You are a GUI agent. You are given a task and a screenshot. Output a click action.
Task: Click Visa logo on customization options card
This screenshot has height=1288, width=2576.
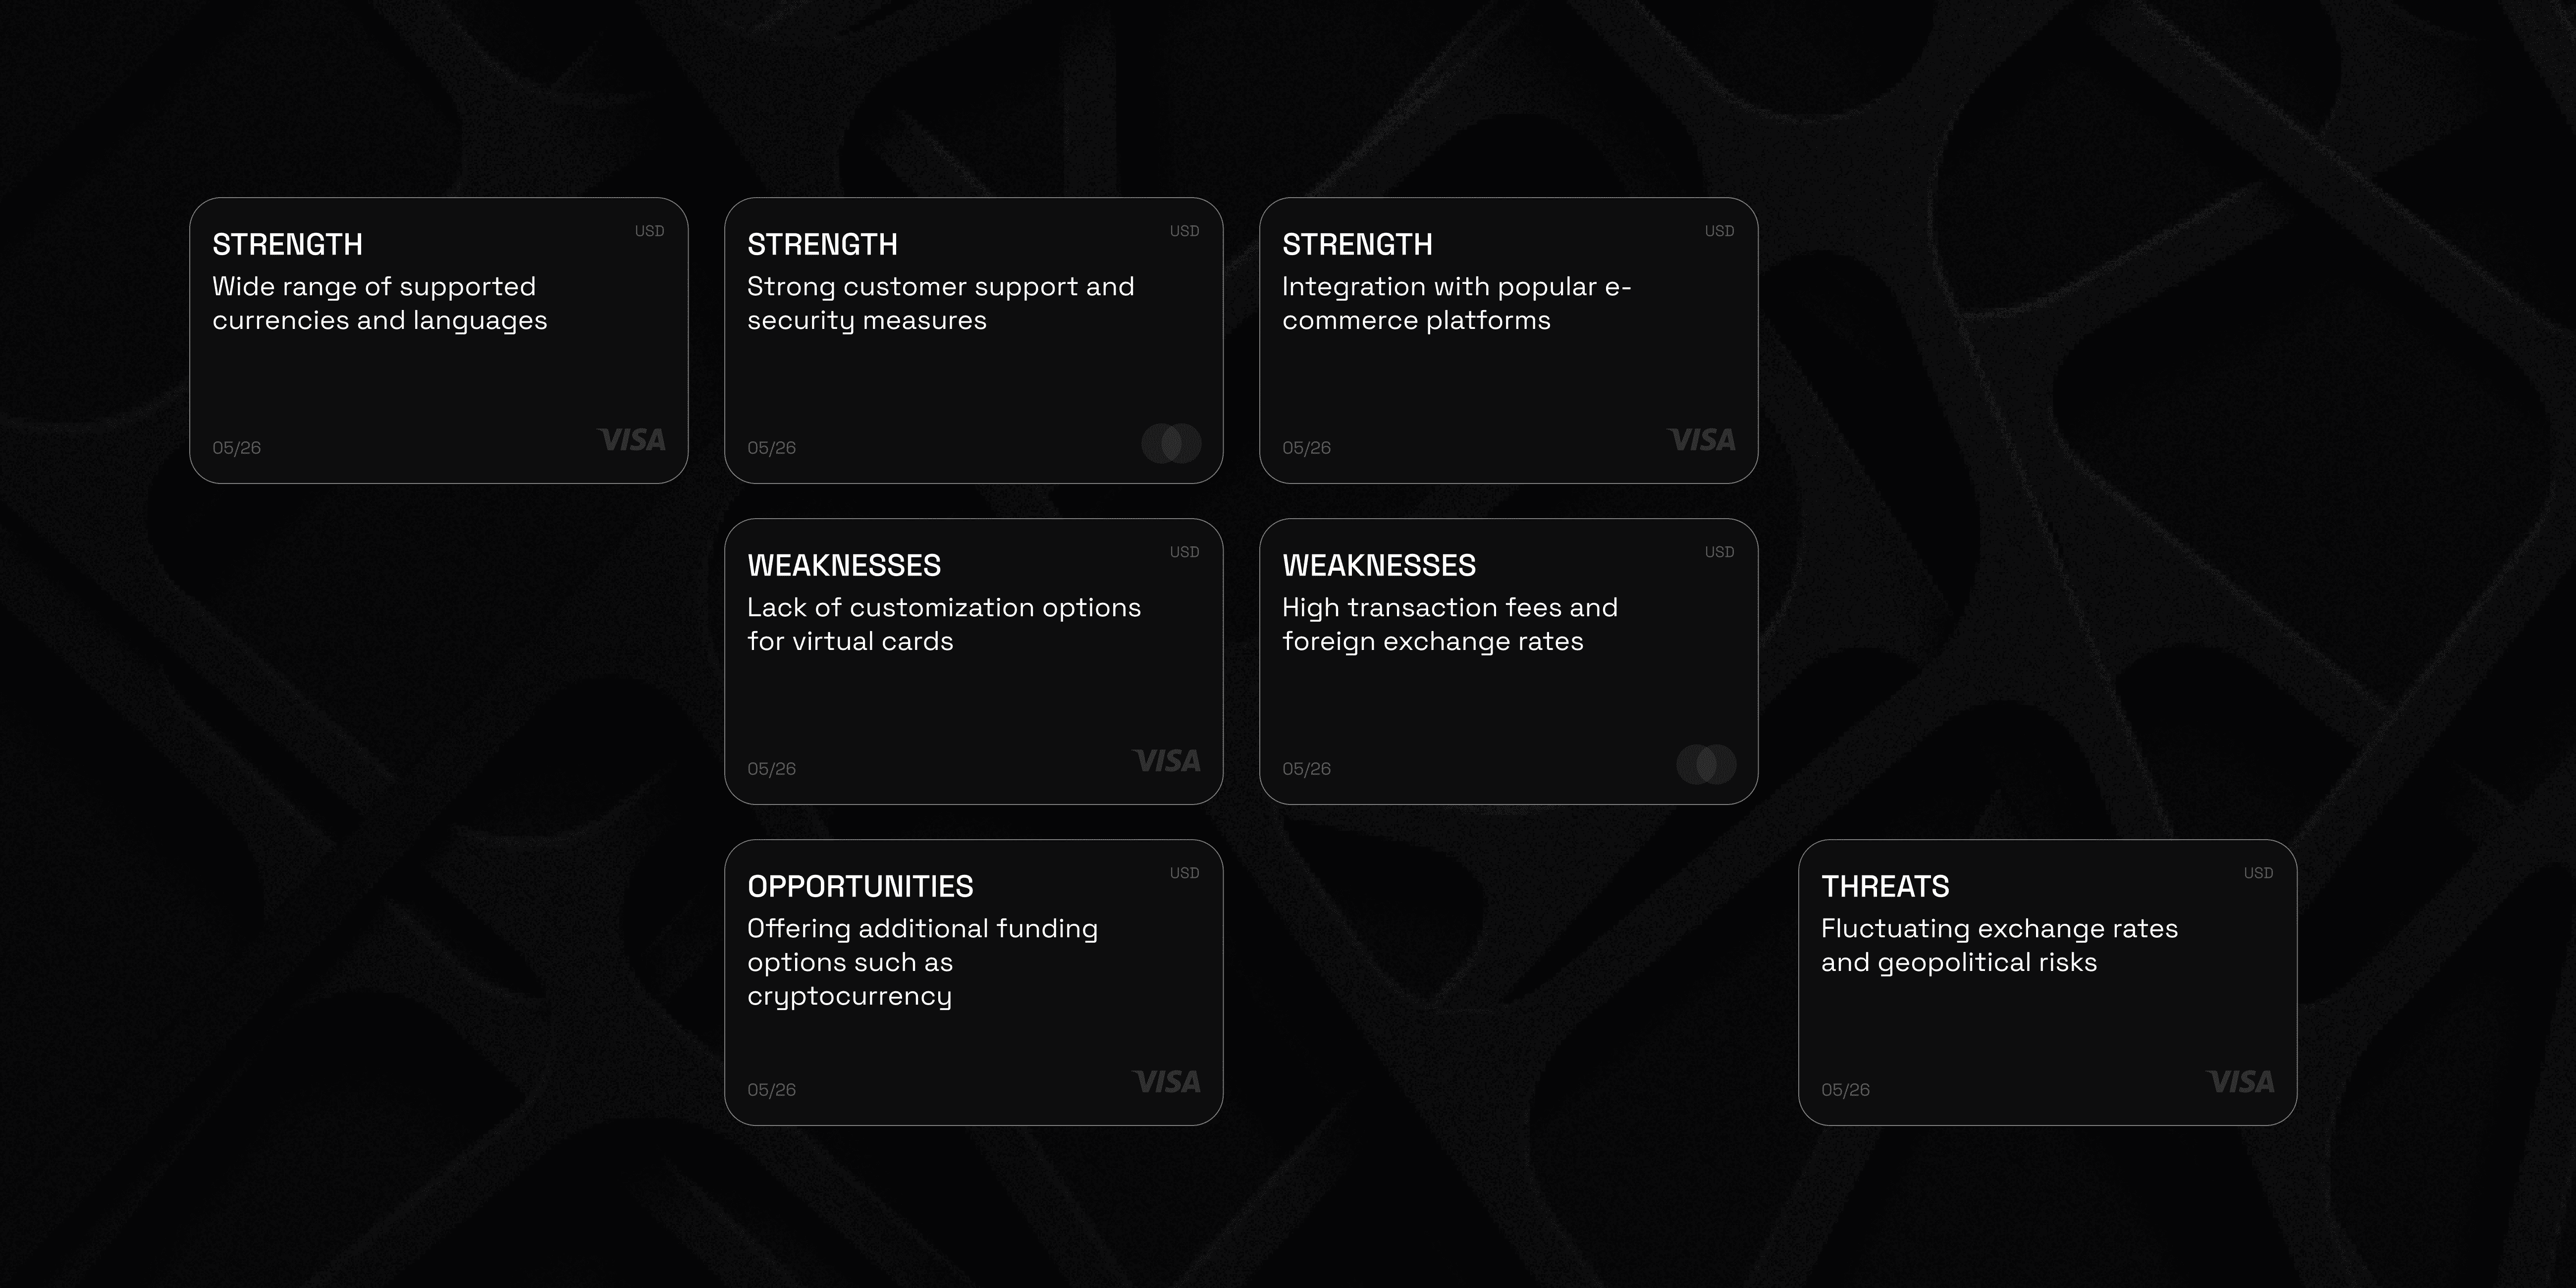pyautogui.click(x=1167, y=761)
